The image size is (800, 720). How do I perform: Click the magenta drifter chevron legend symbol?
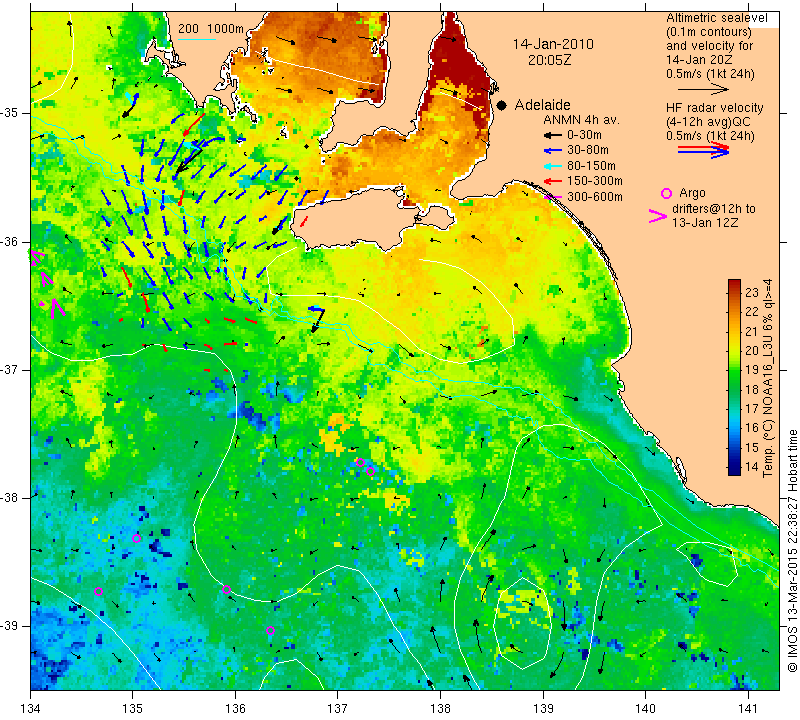click(x=657, y=216)
